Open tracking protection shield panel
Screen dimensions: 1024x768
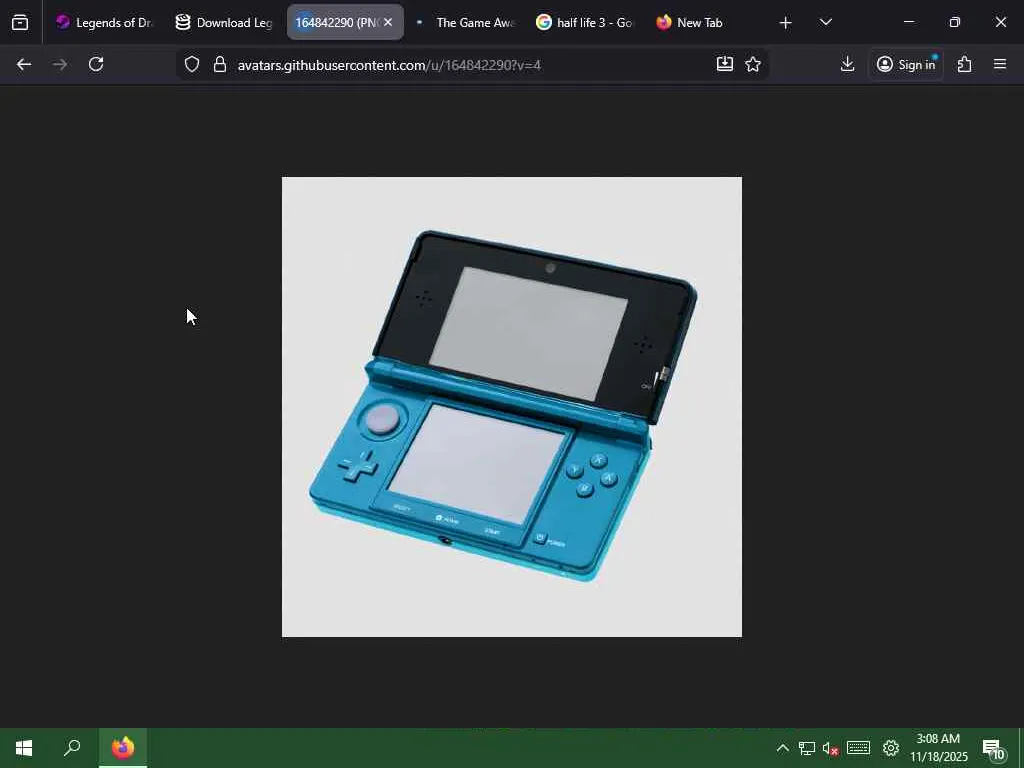191,64
